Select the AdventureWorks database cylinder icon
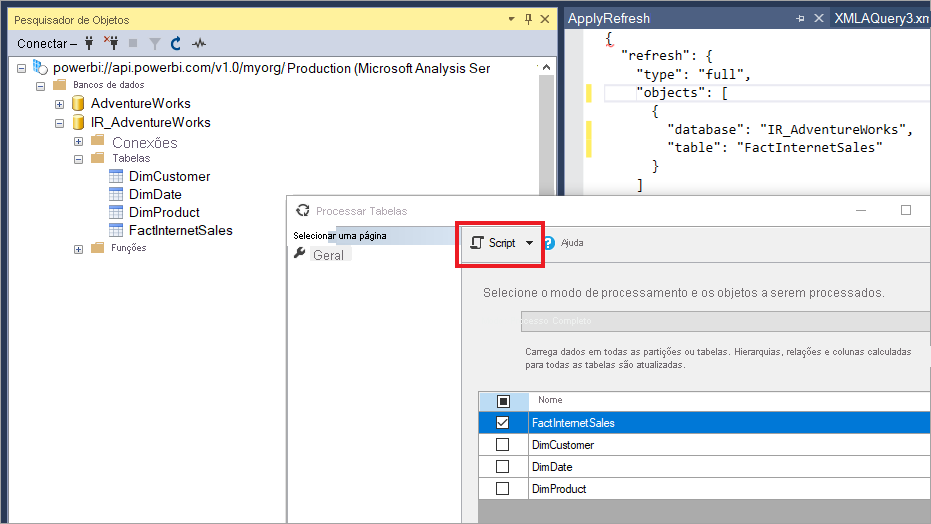 coord(78,103)
